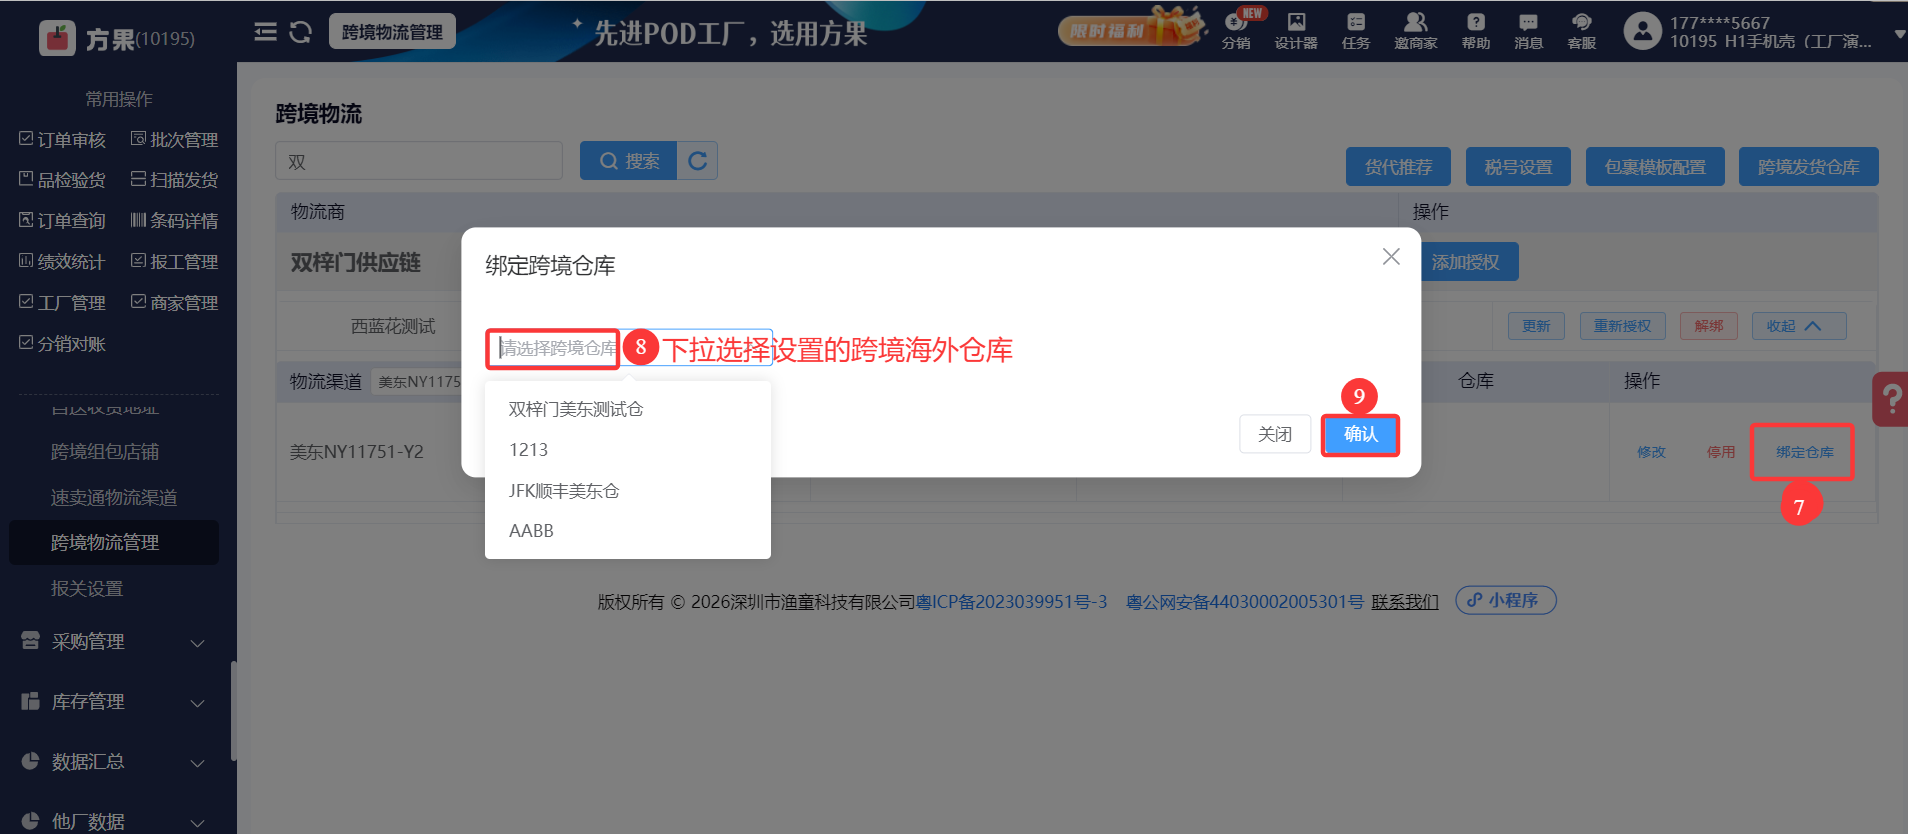Select 跨境物流管理 in the sidebar
Image resolution: width=1908 pixels, height=834 pixels.
point(114,542)
